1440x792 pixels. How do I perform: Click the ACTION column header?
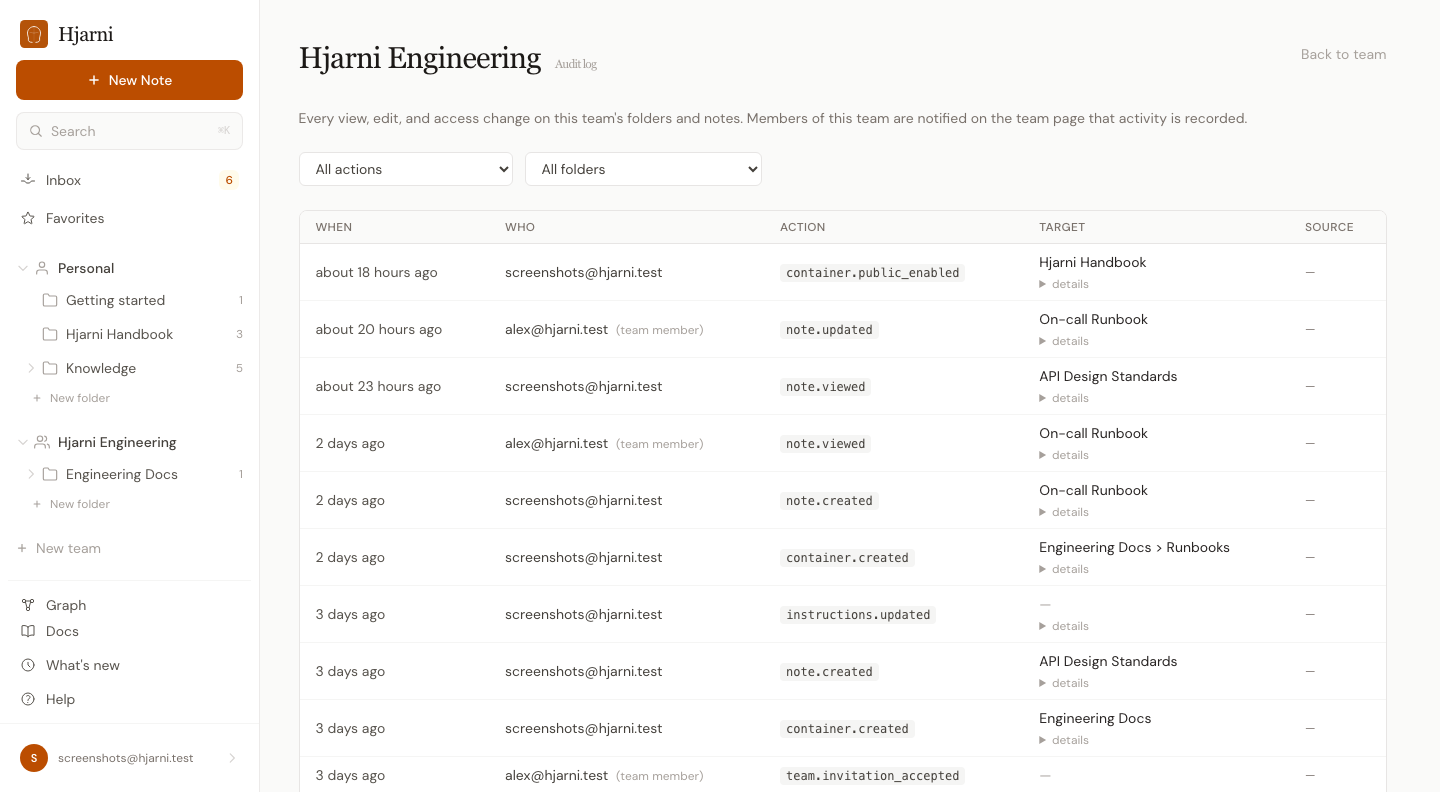(x=803, y=227)
